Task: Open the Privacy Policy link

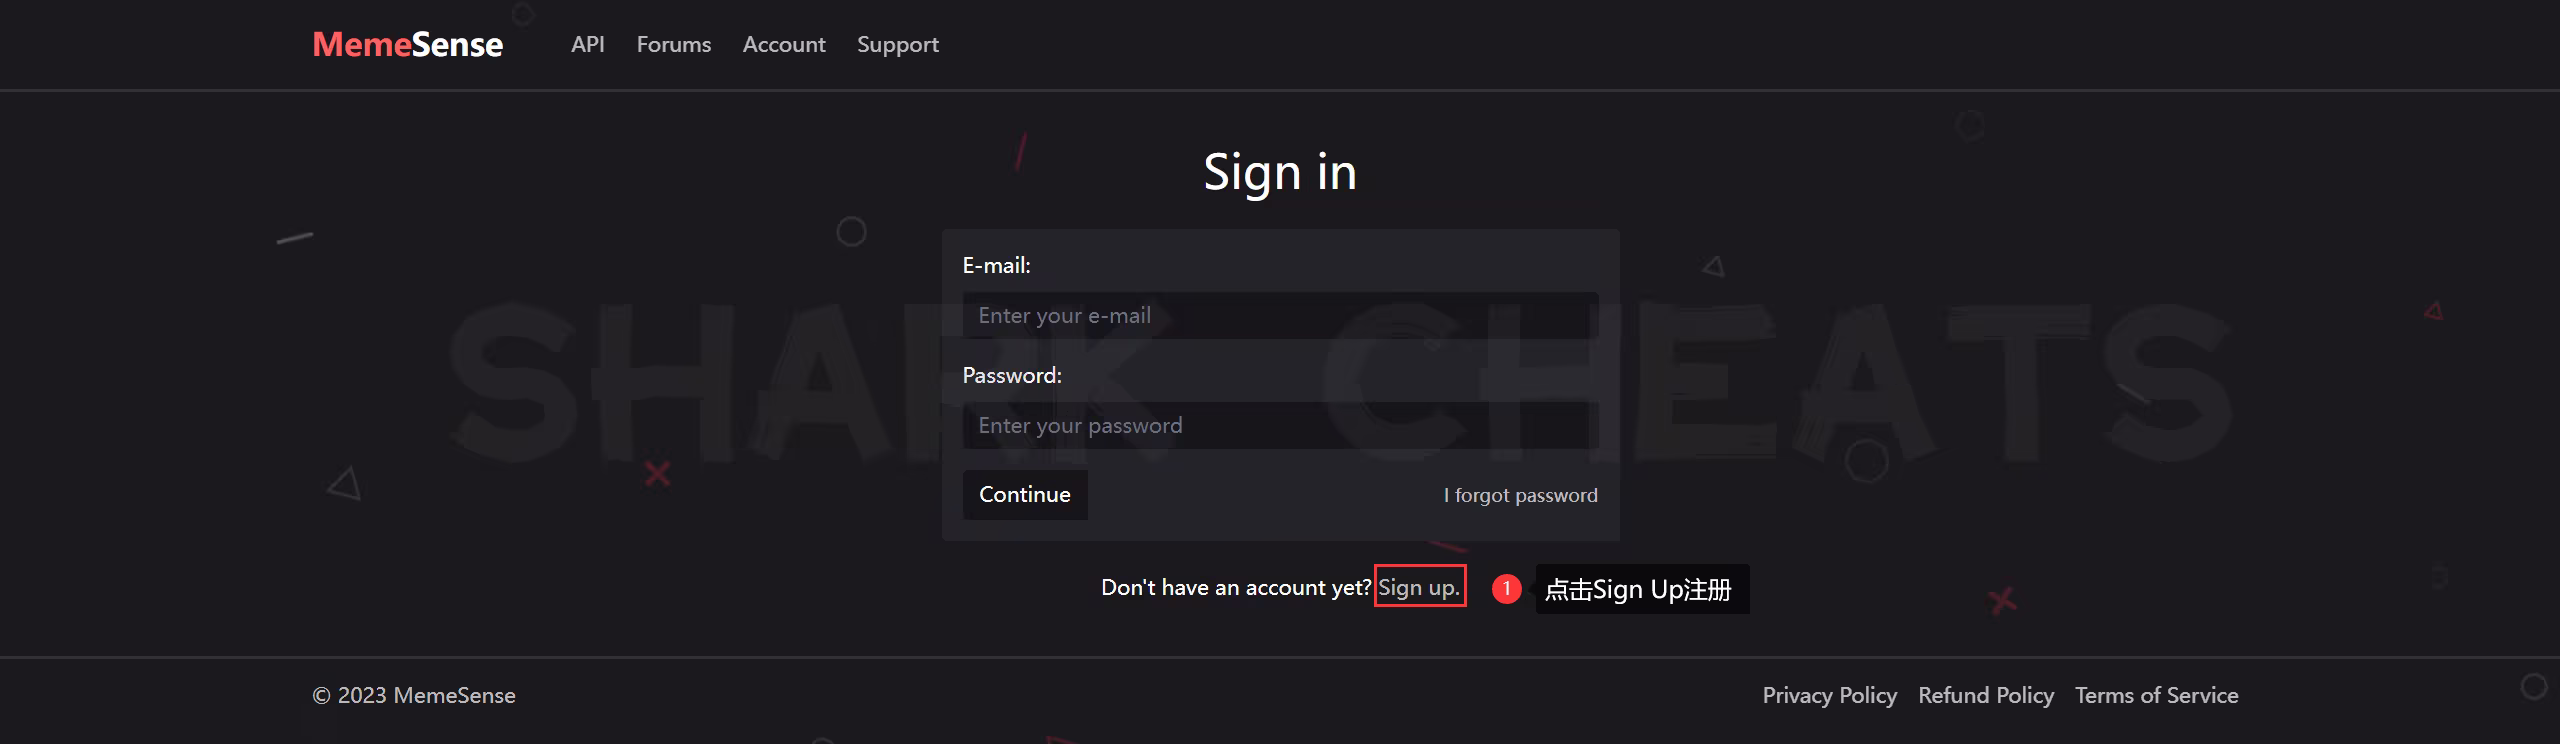Action: coord(1829,695)
